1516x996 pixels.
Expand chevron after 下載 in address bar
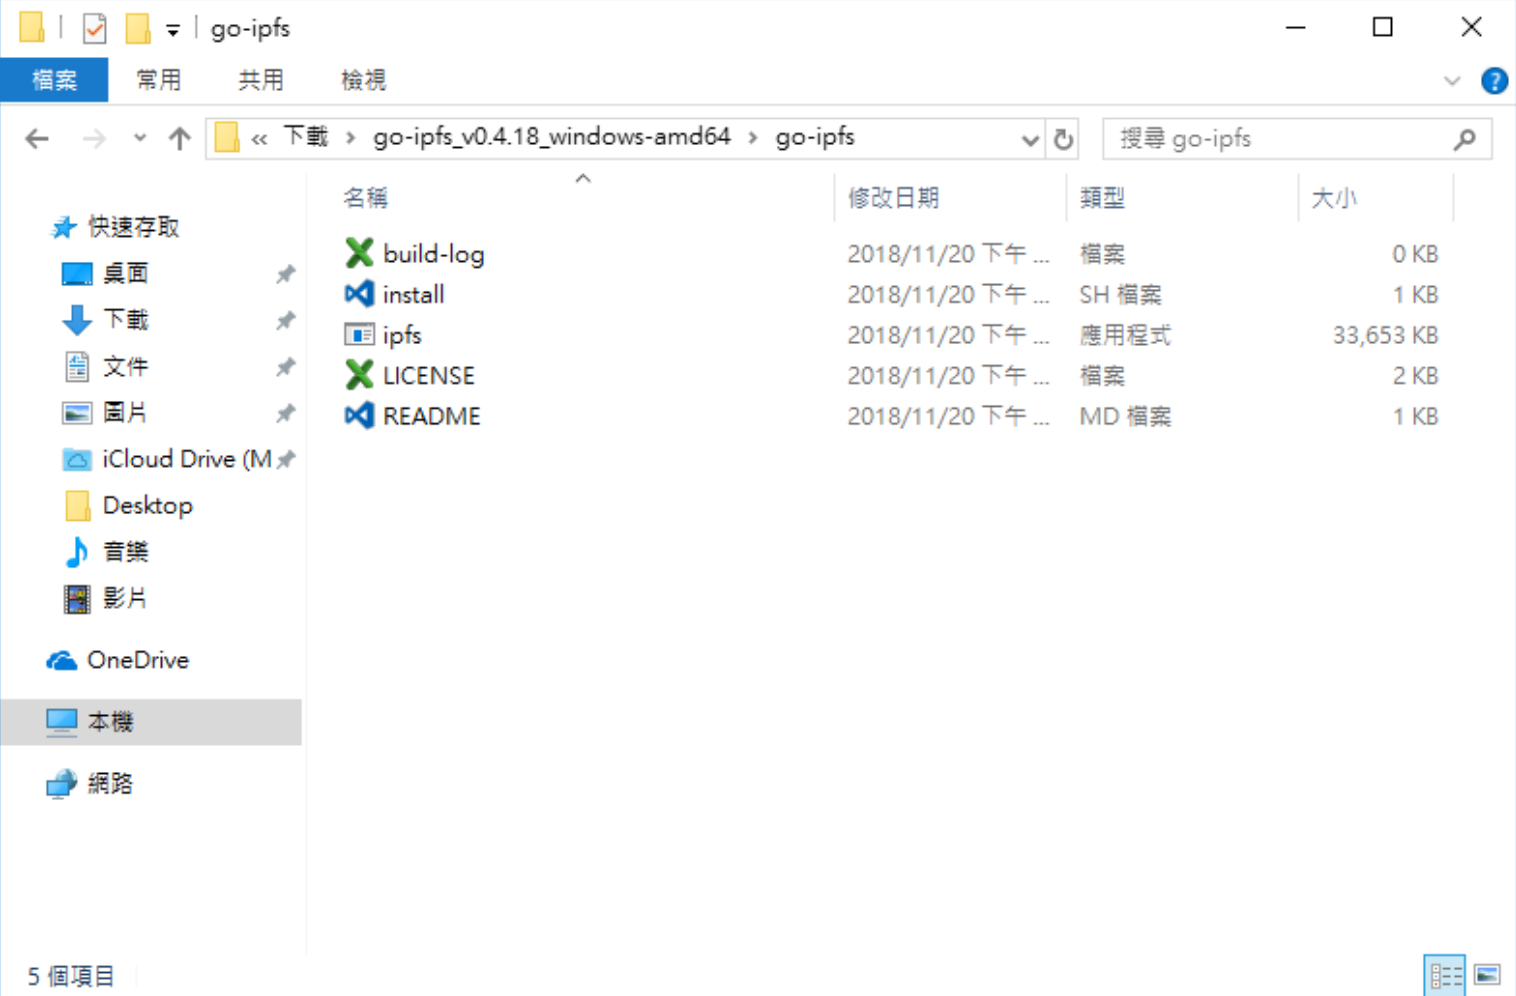pos(350,138)
